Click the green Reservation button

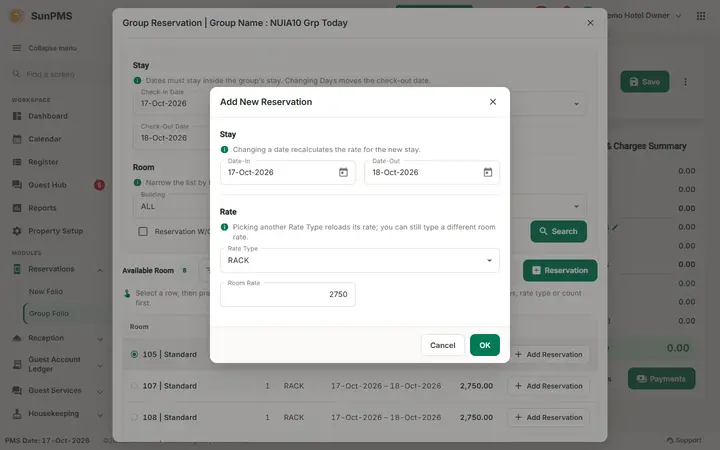coord(560,270)
